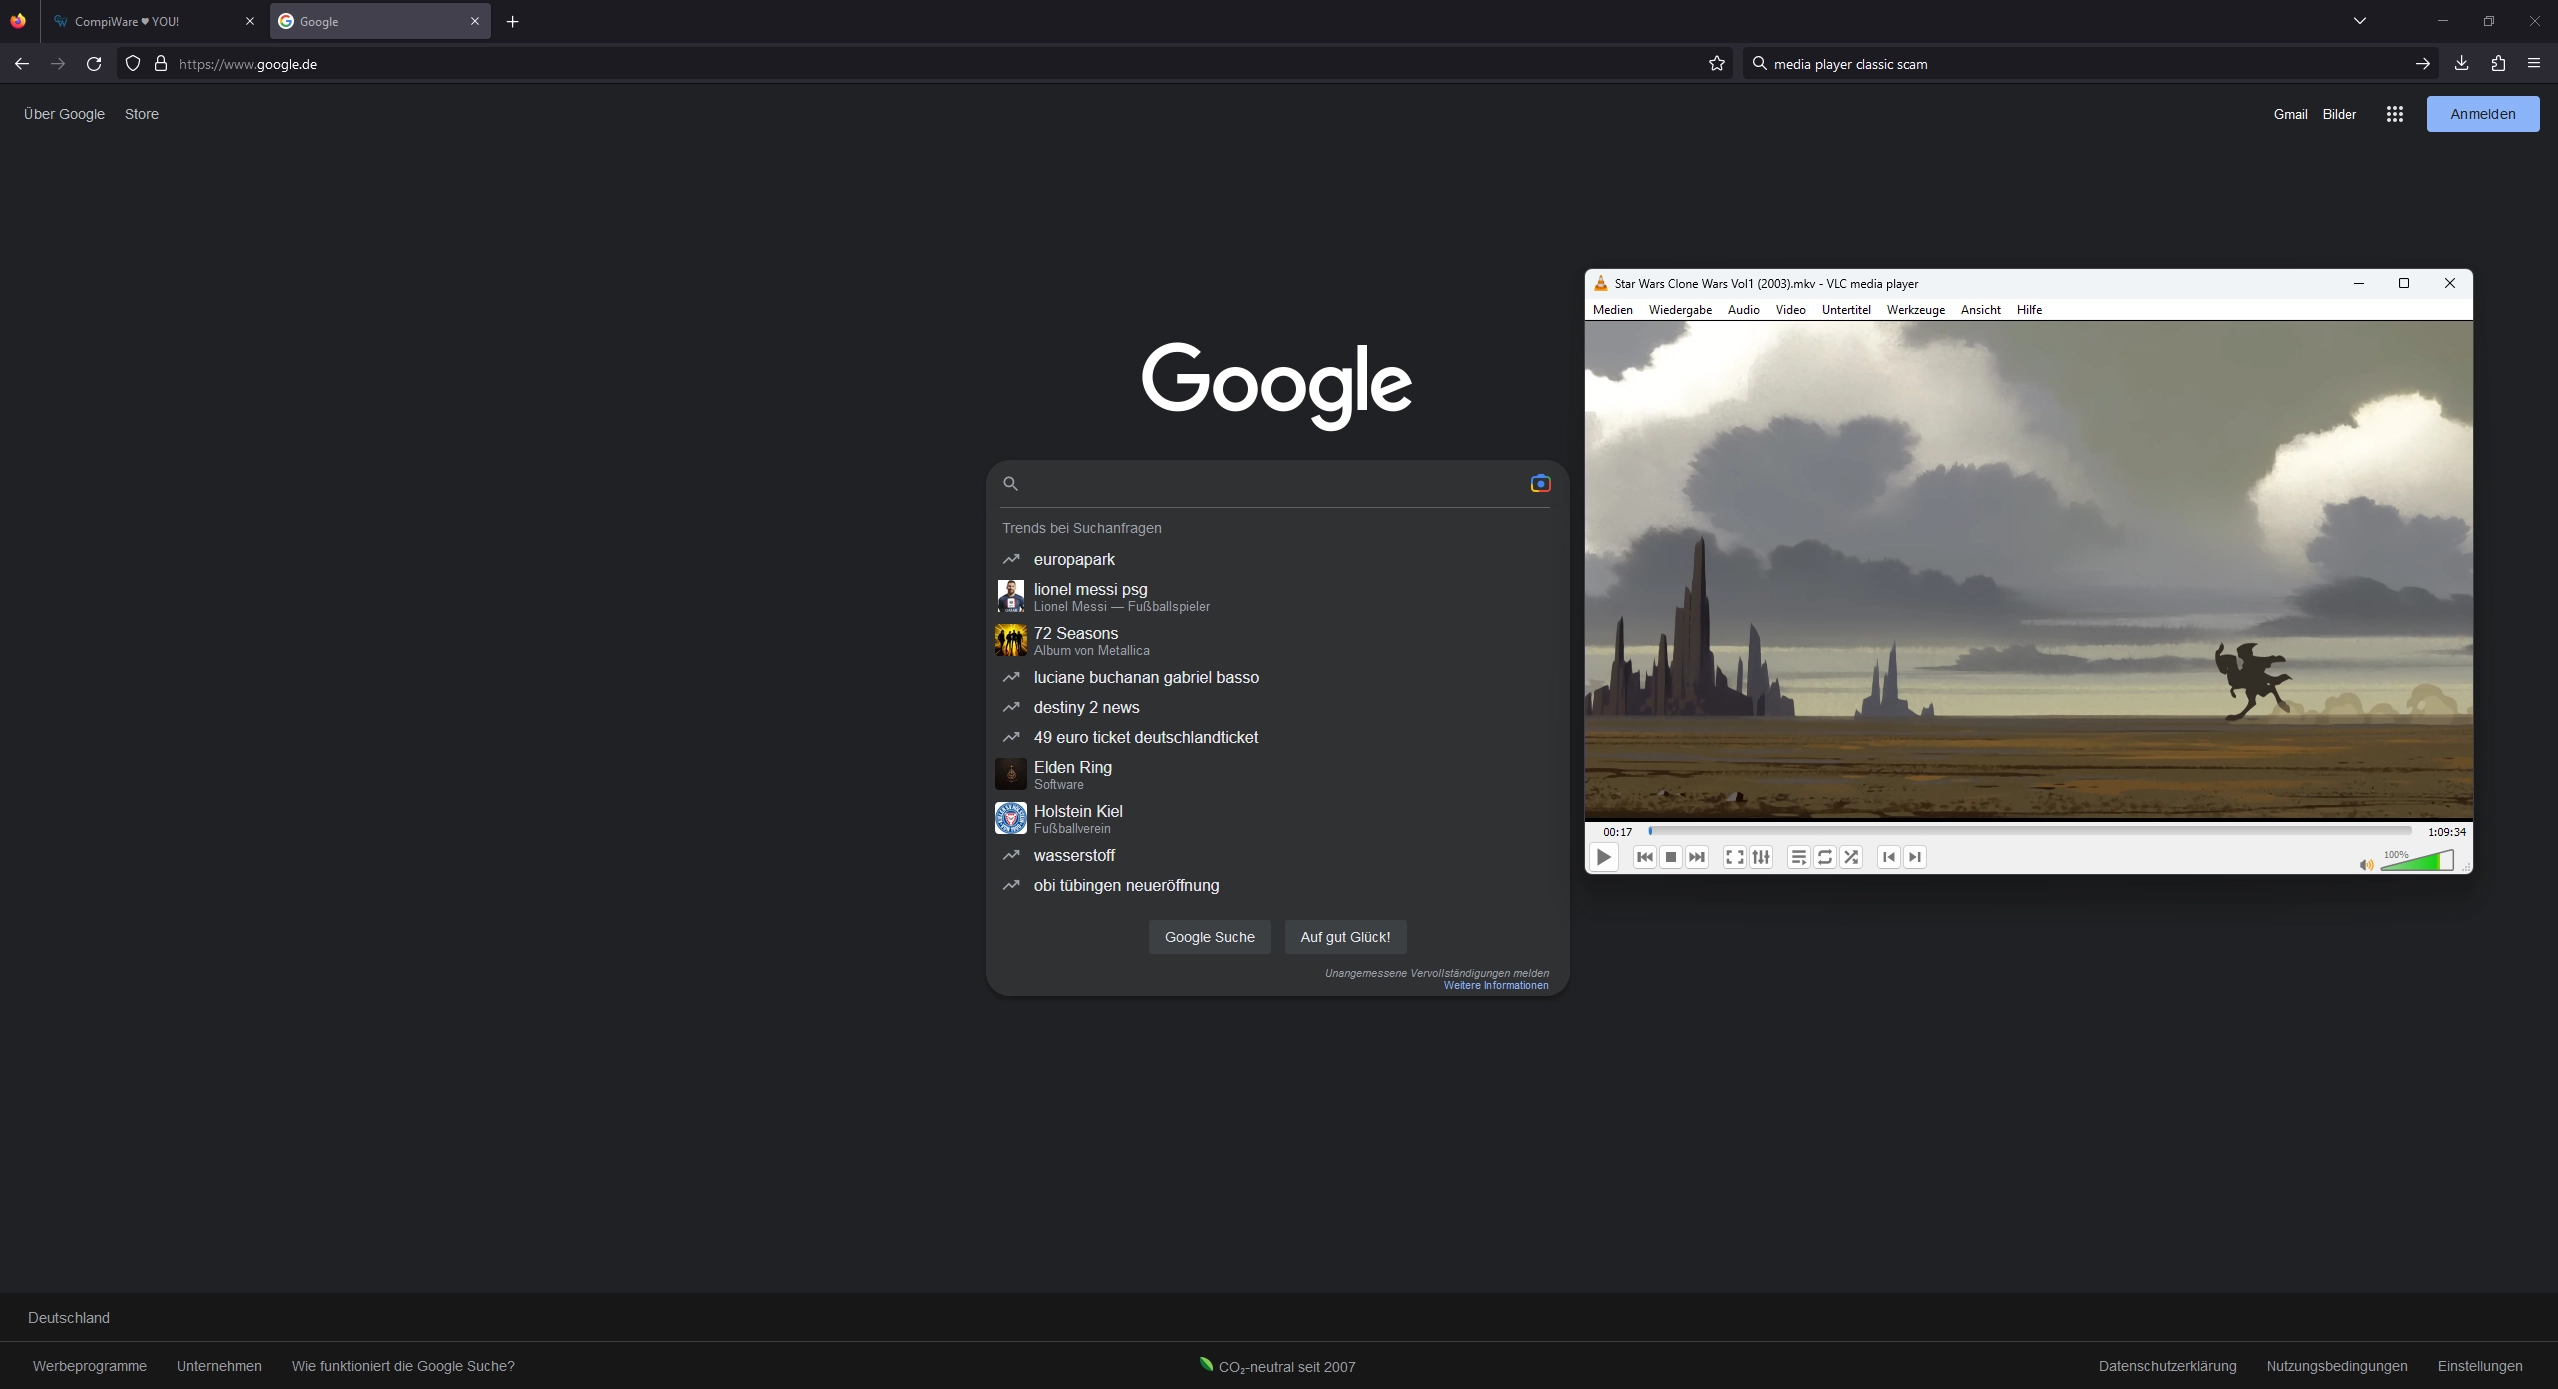
Task: Open VLC Audio menu
Action: point(1743,310)
